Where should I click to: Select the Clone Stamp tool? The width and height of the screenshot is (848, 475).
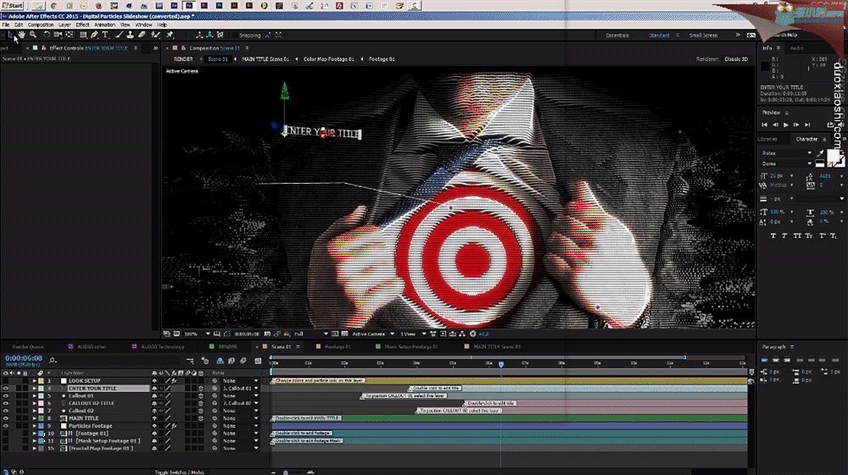pos(130,35)
